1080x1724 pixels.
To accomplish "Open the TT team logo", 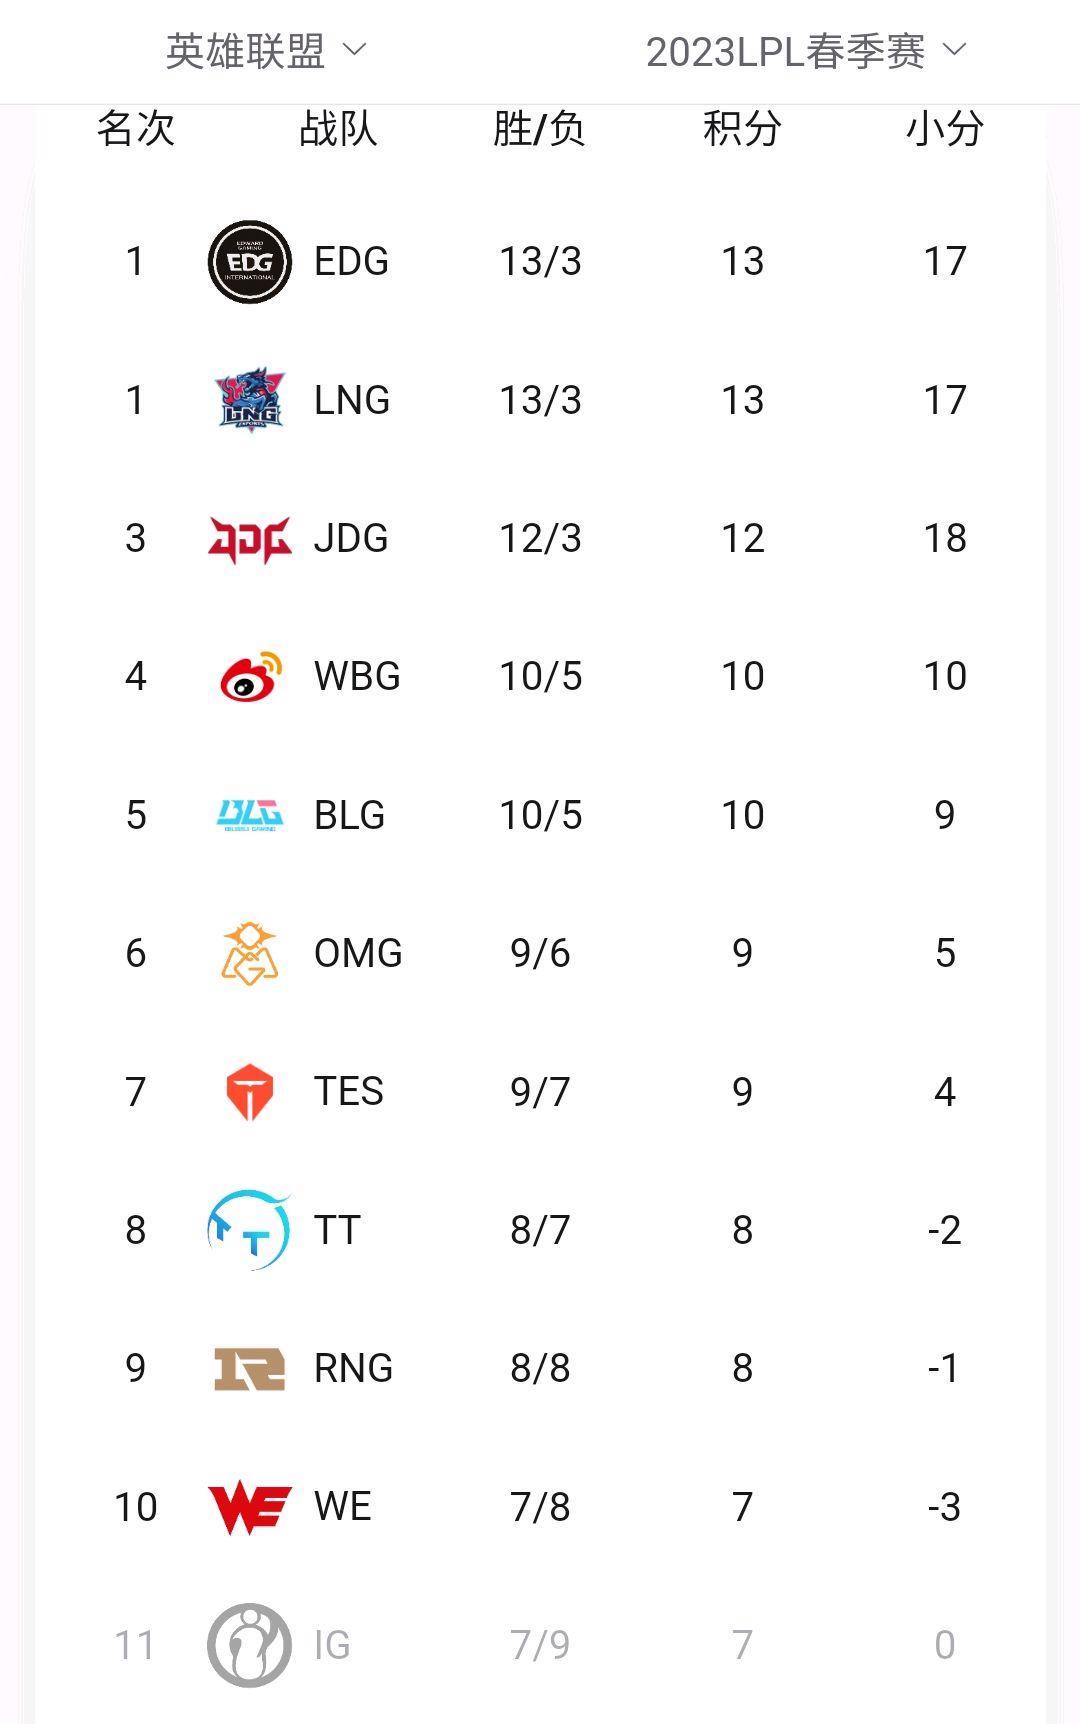I will 249,1230.
